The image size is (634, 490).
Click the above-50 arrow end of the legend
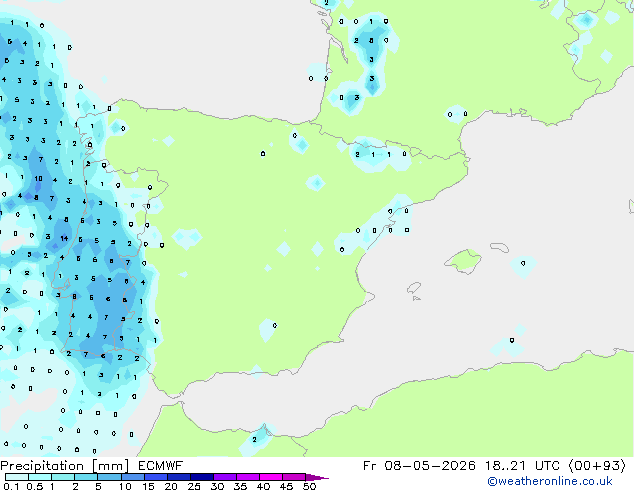click(317, 477)
